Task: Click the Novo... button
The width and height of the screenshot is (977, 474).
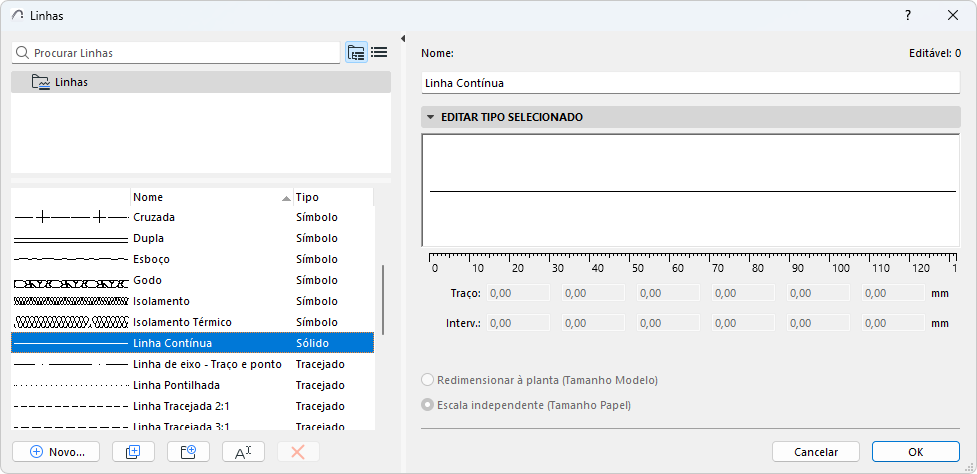Action: tap(56, 452)
